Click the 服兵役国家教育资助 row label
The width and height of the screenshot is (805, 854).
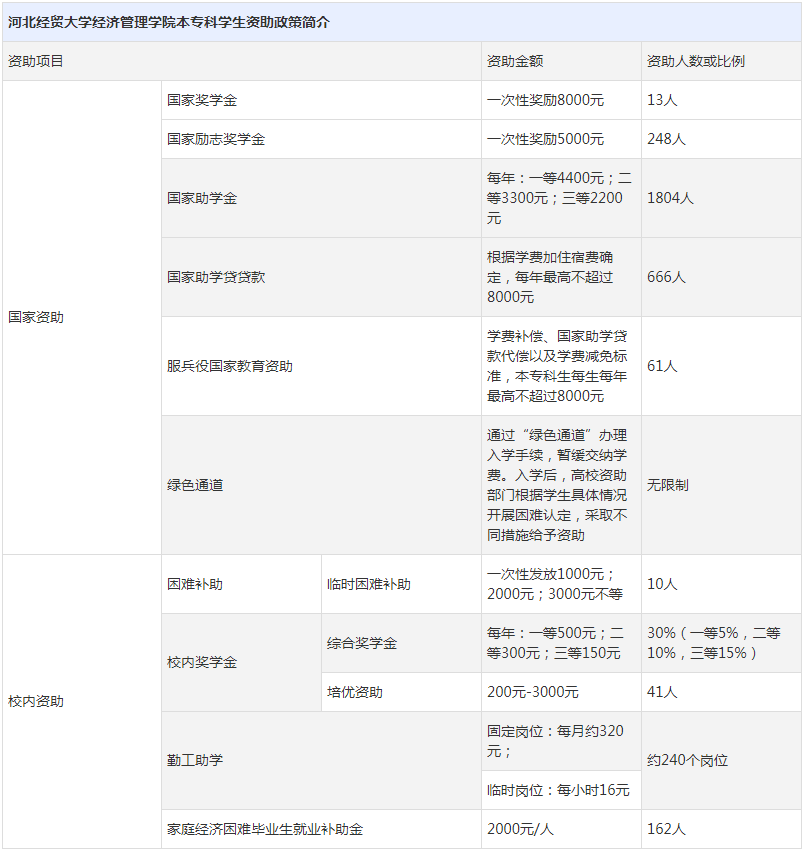click(321, 366)
